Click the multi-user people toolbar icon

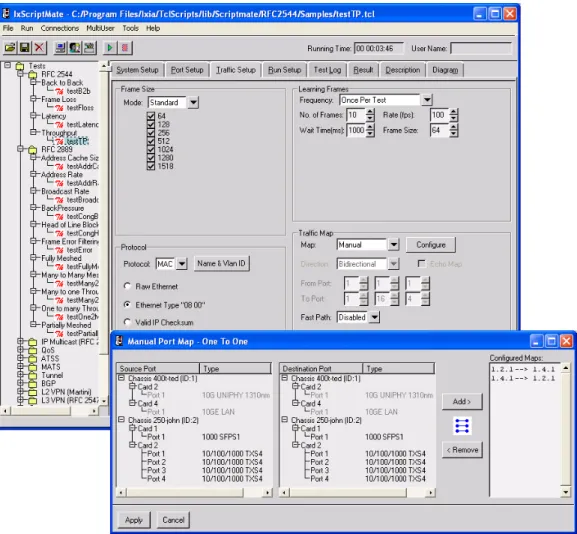pos(75,47)
